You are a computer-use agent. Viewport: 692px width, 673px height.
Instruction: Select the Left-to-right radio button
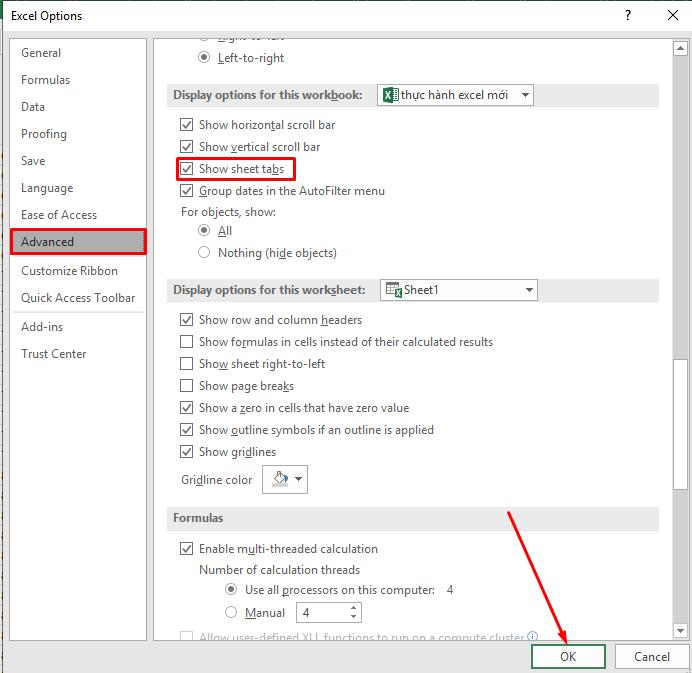pos(204,57)
